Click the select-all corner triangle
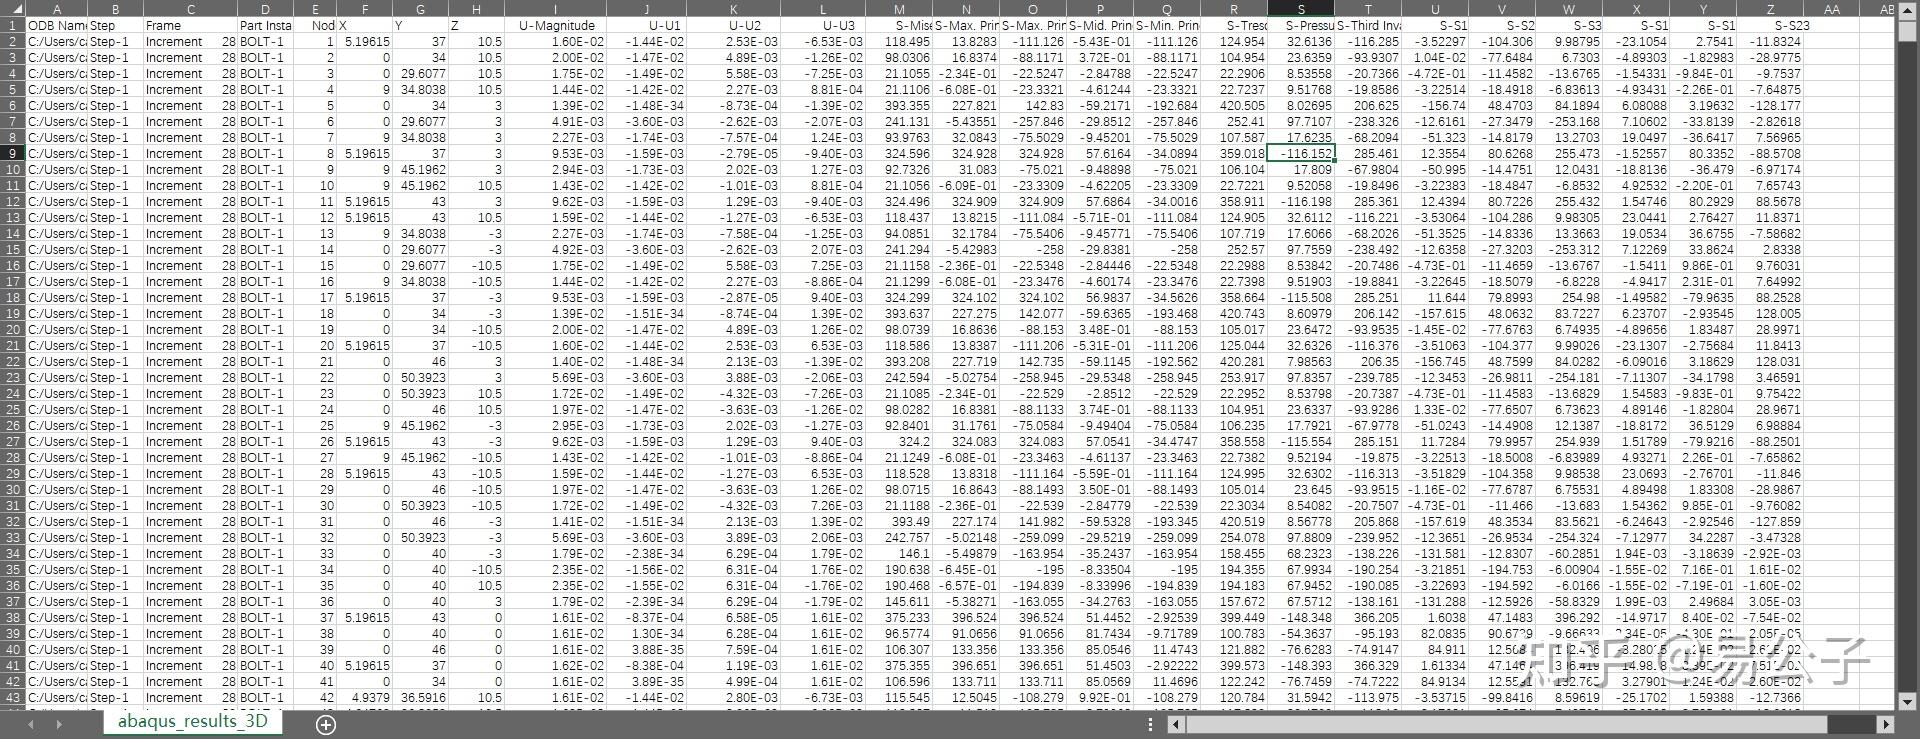The height and width of the screenshot is (739, 1920). [13, 9]
